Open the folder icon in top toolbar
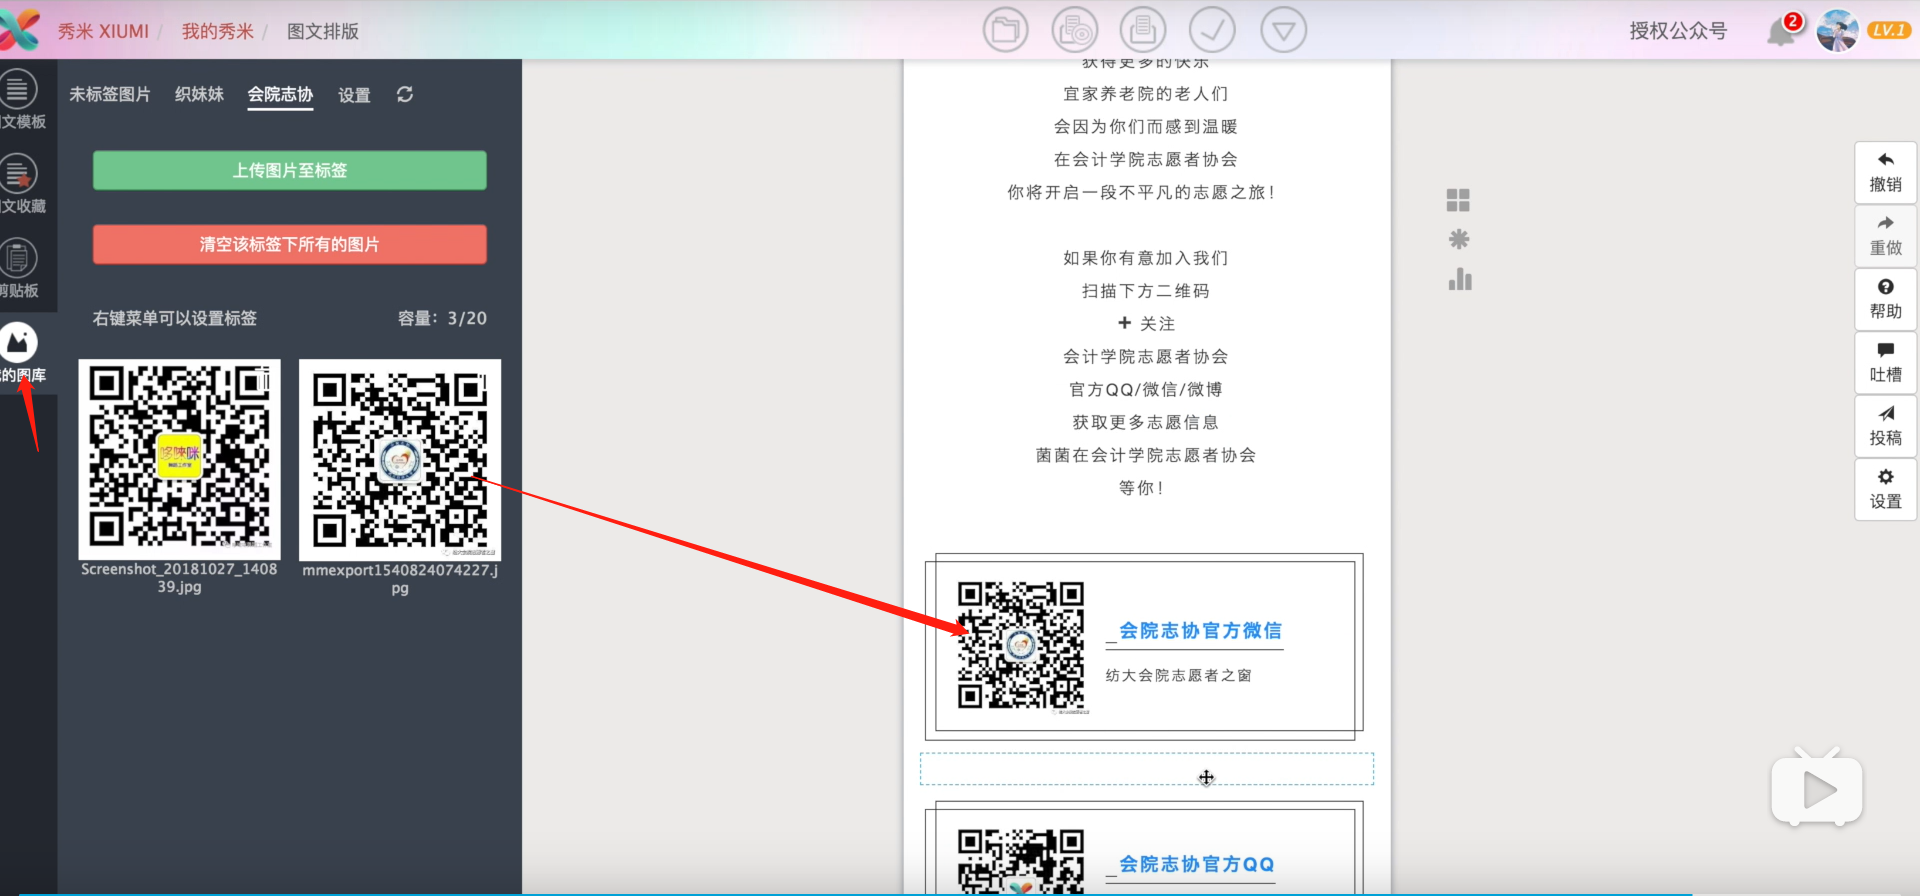Screen dimensions: 1920x896 (x=1005, y=30)
